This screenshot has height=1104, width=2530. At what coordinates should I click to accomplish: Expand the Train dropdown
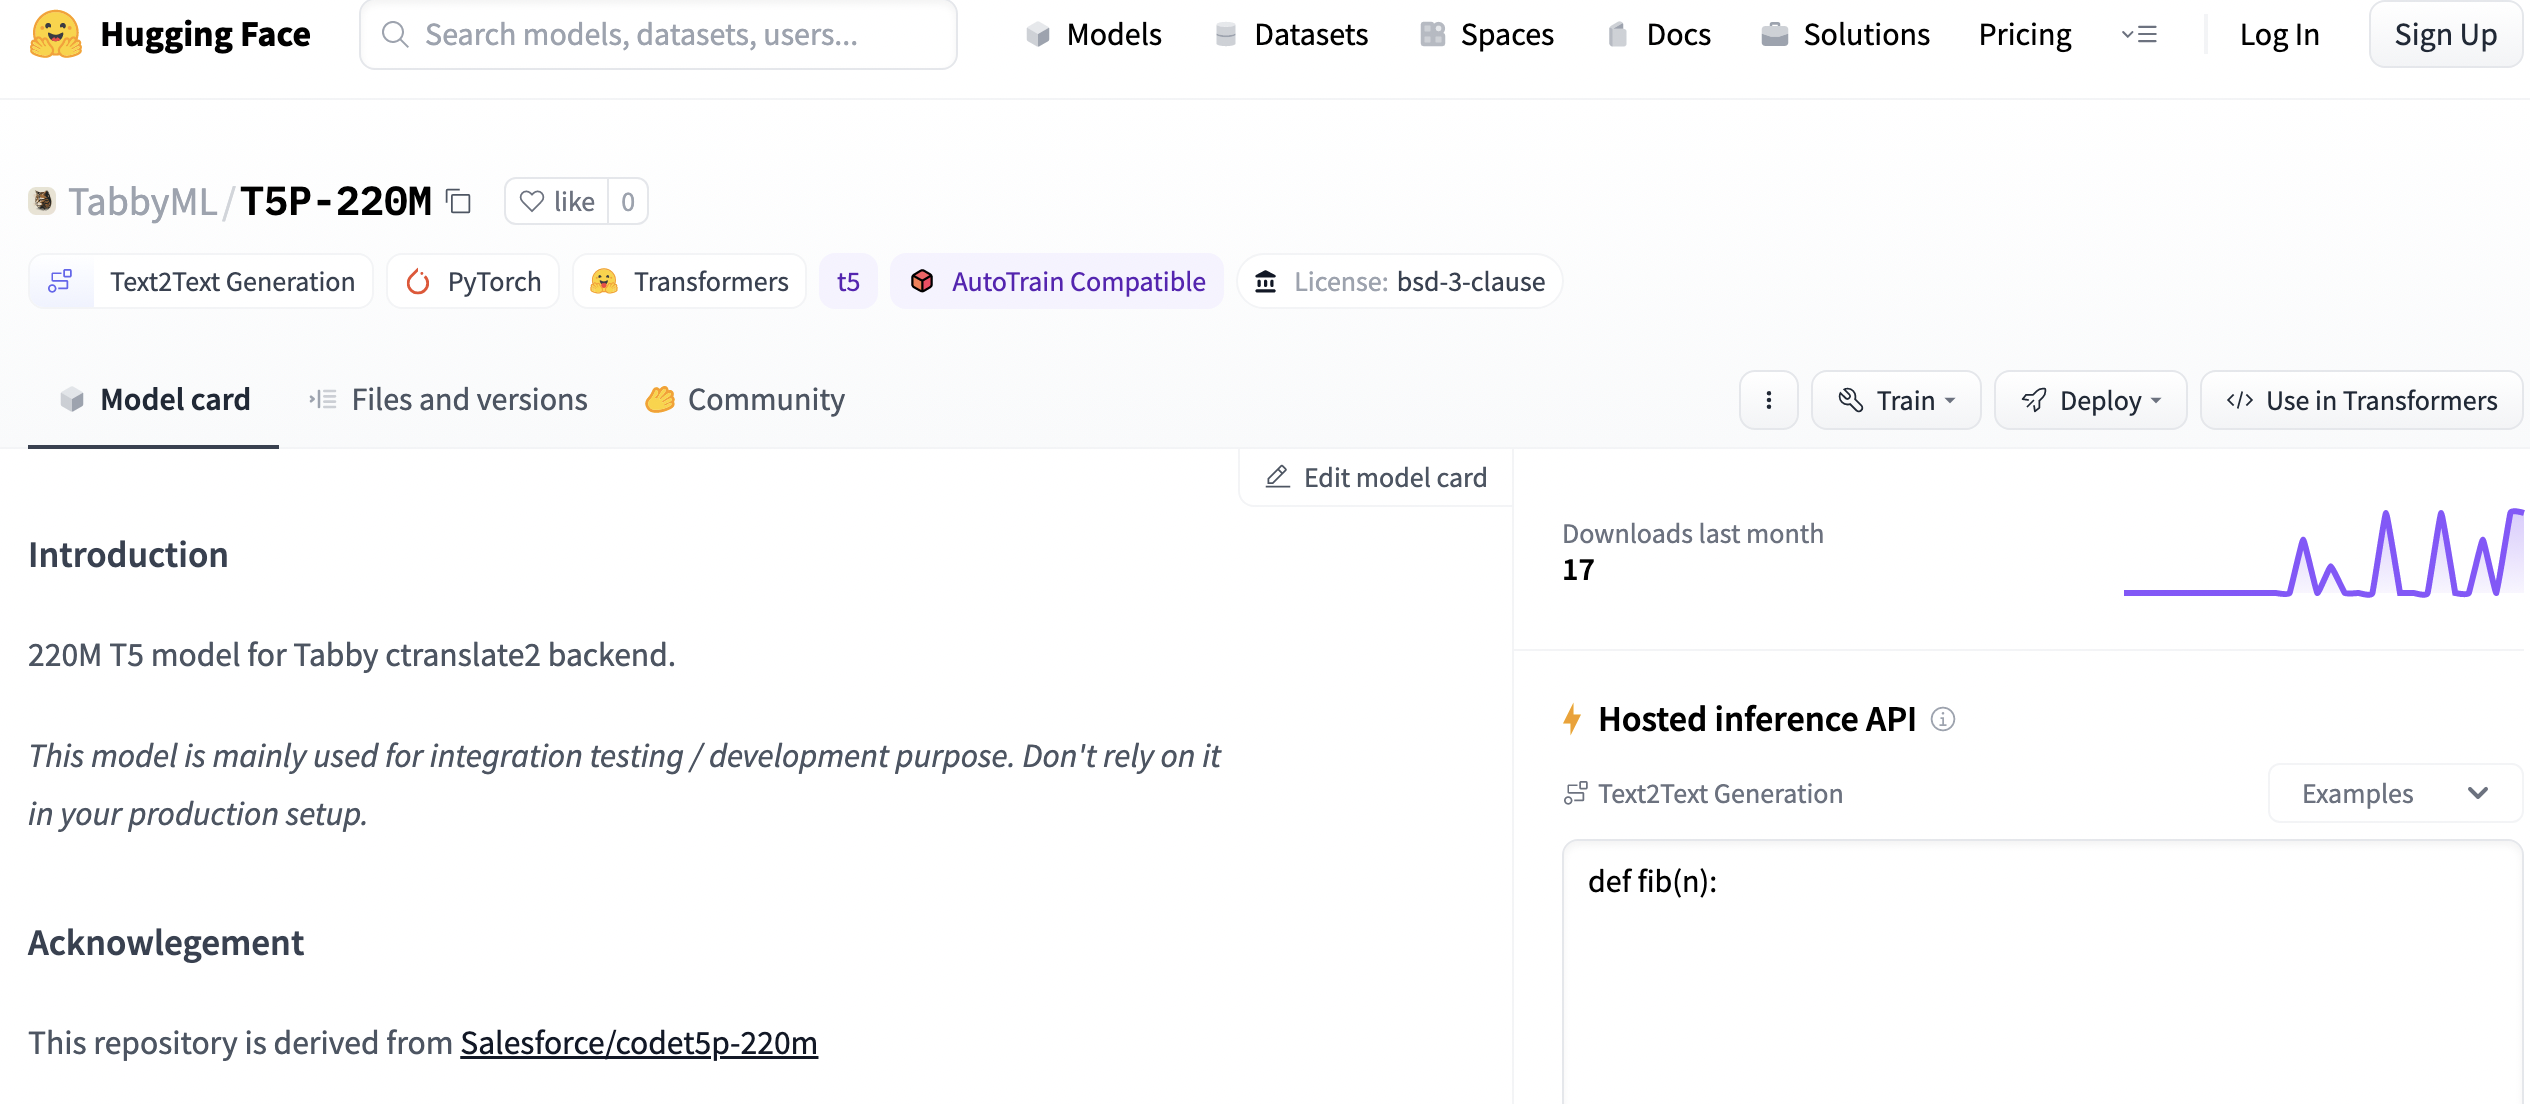click(1895, 400)
